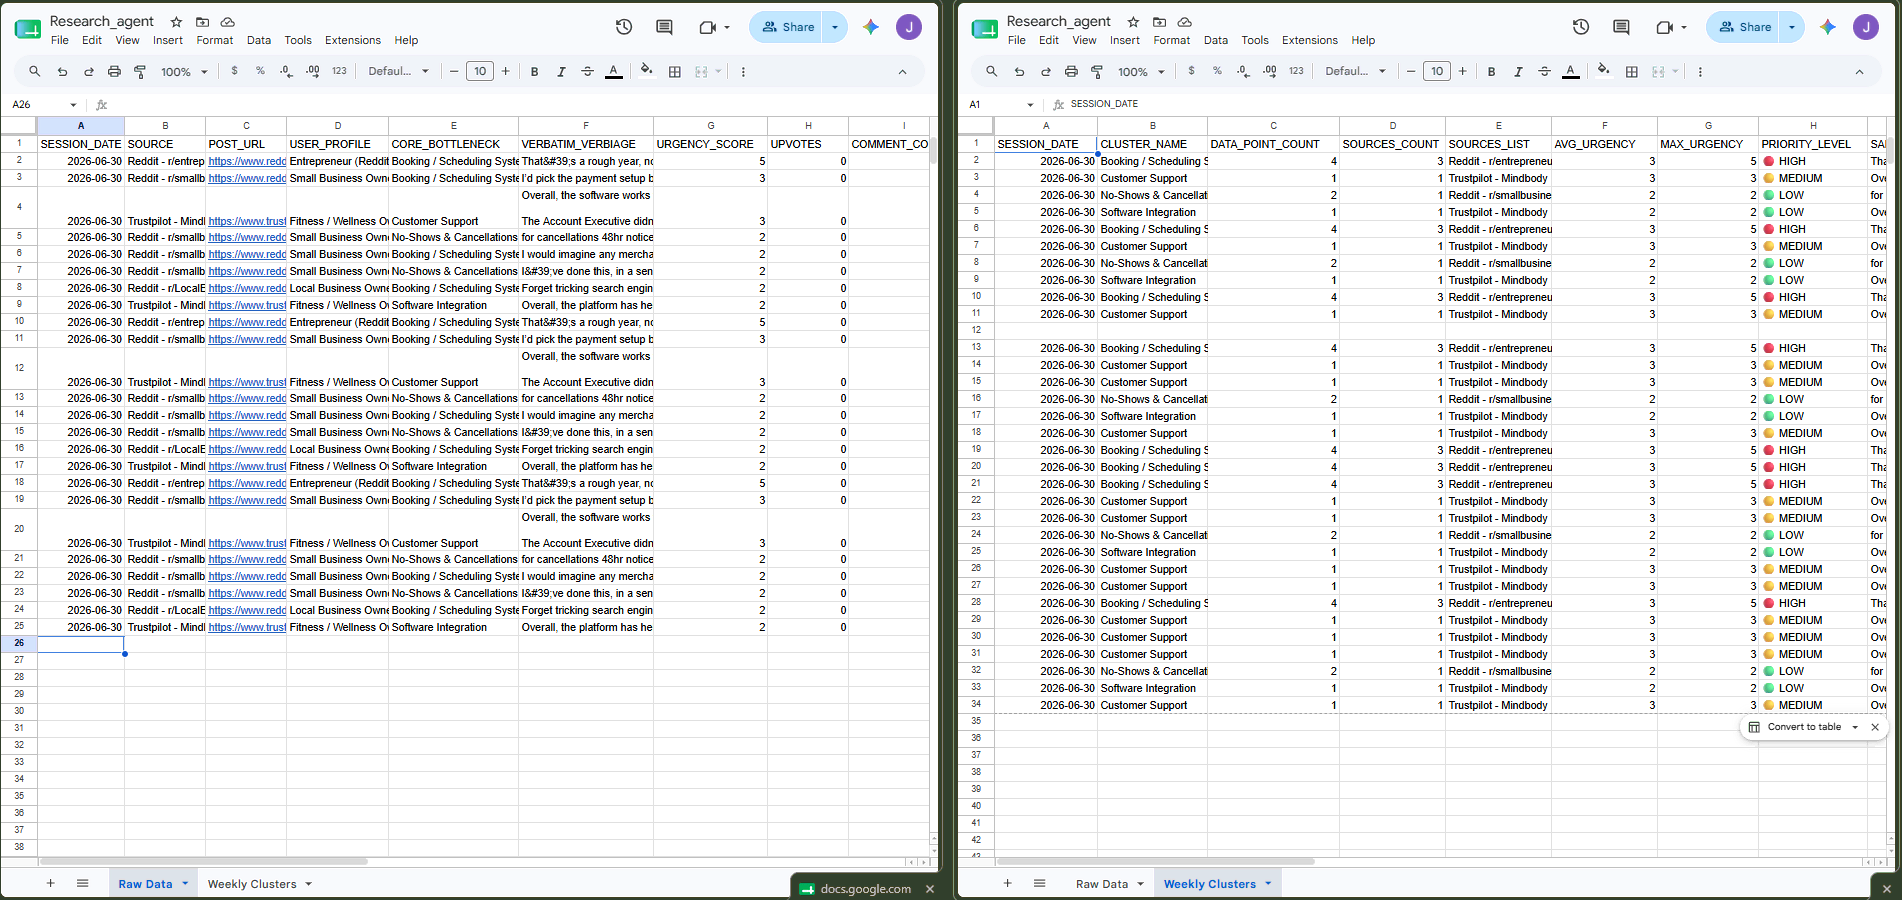Decrease decimal places in right window
The width and height of the screenshot is (1902, 900).
coord(1243,72)
